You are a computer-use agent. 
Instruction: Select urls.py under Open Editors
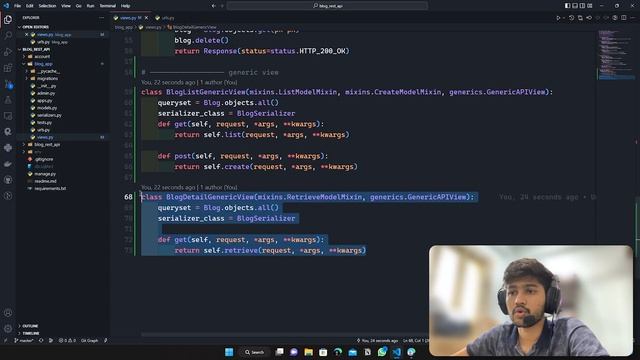pyautogui.click(x=43, y=42)
